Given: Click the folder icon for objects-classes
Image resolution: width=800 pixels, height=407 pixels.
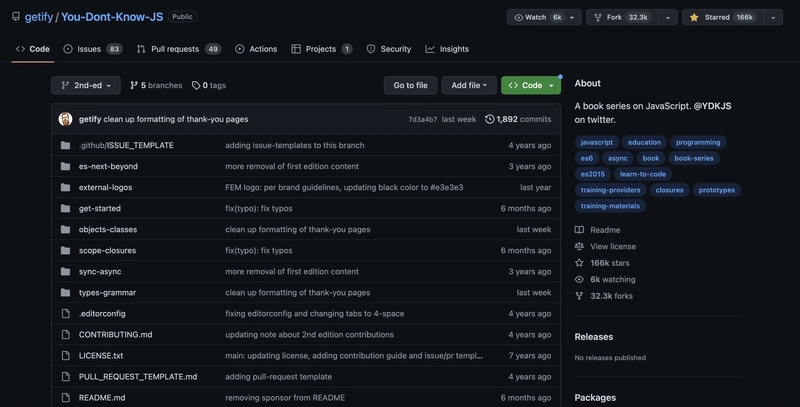Looking at the screenshot, I should click(65, 230).
